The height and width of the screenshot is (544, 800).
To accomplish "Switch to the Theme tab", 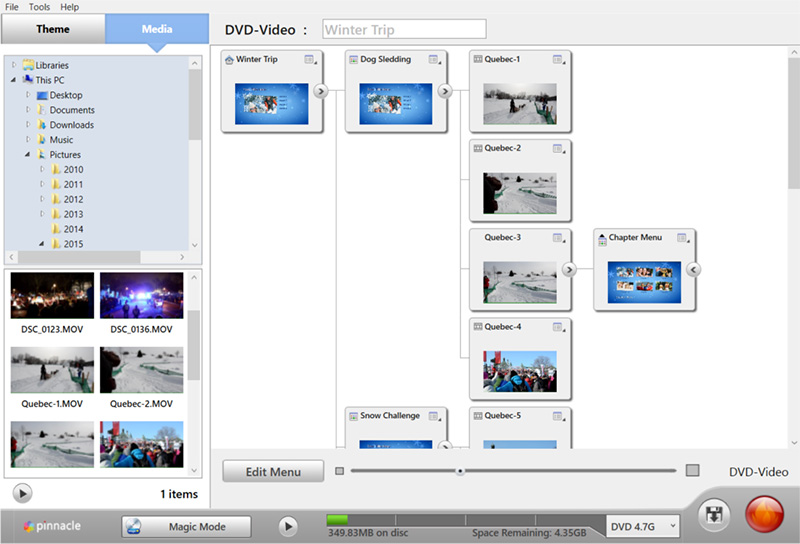I will coord(53,29).
